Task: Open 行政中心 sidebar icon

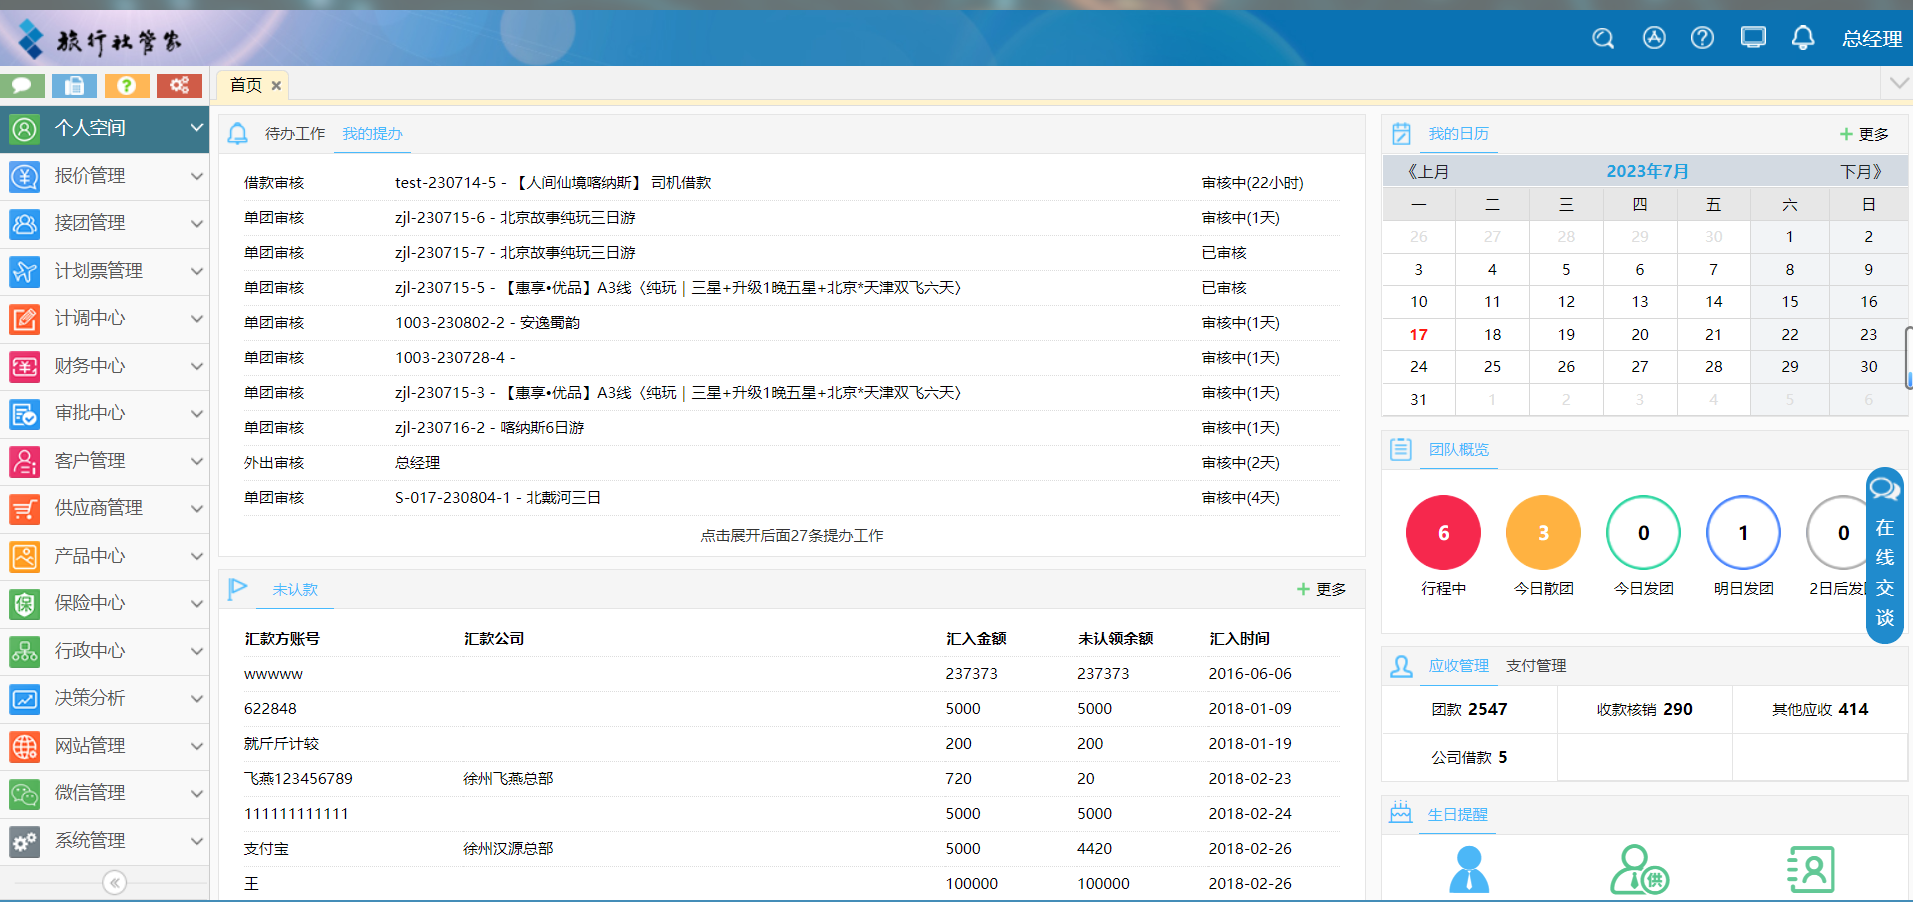Action: tap(25, 651)
